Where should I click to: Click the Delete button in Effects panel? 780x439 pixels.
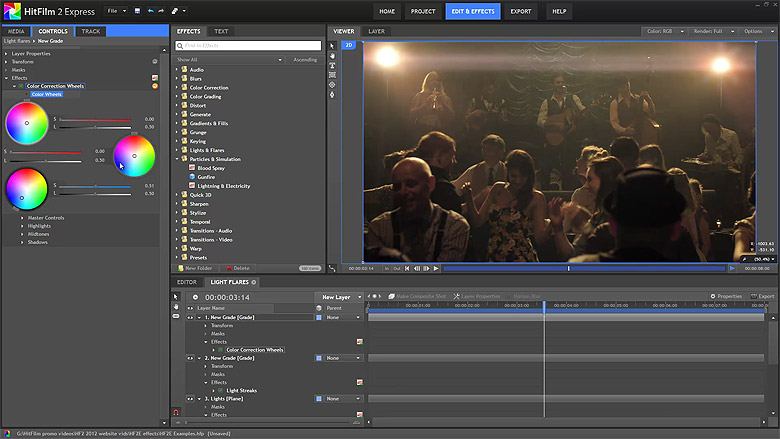tap(238, 268)
